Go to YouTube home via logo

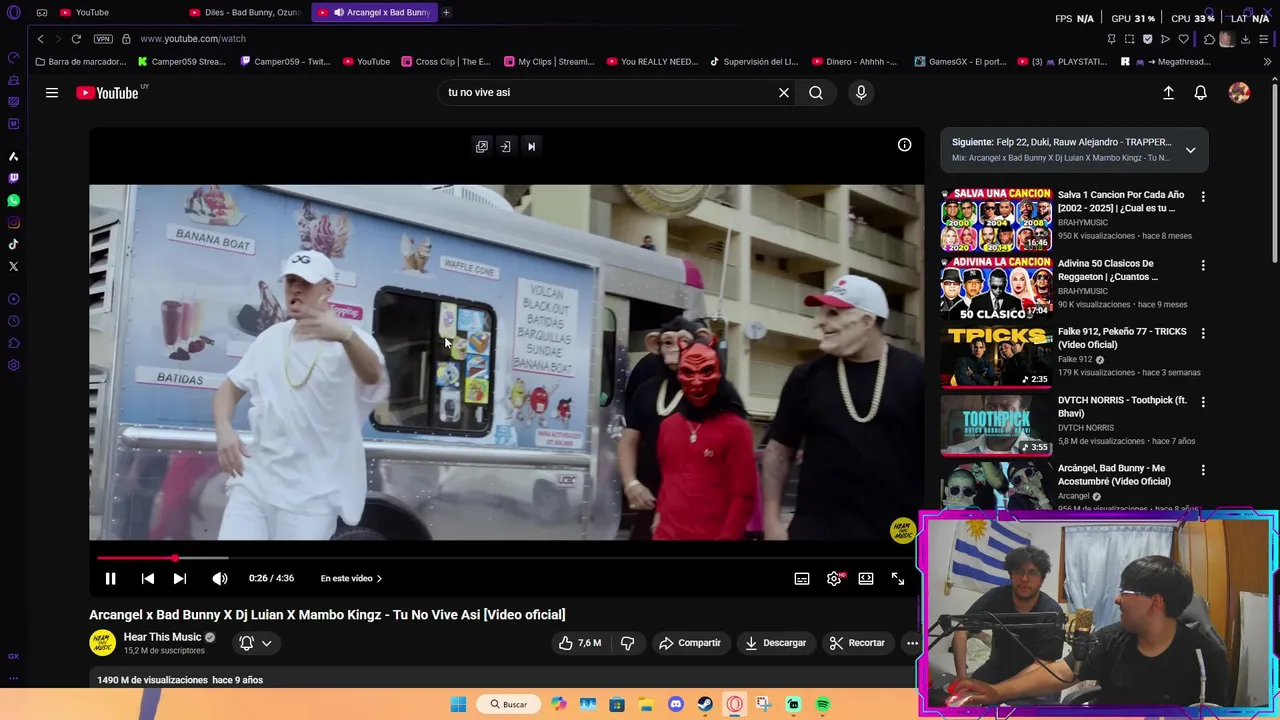pyautogui.click(x=107, y=93)
